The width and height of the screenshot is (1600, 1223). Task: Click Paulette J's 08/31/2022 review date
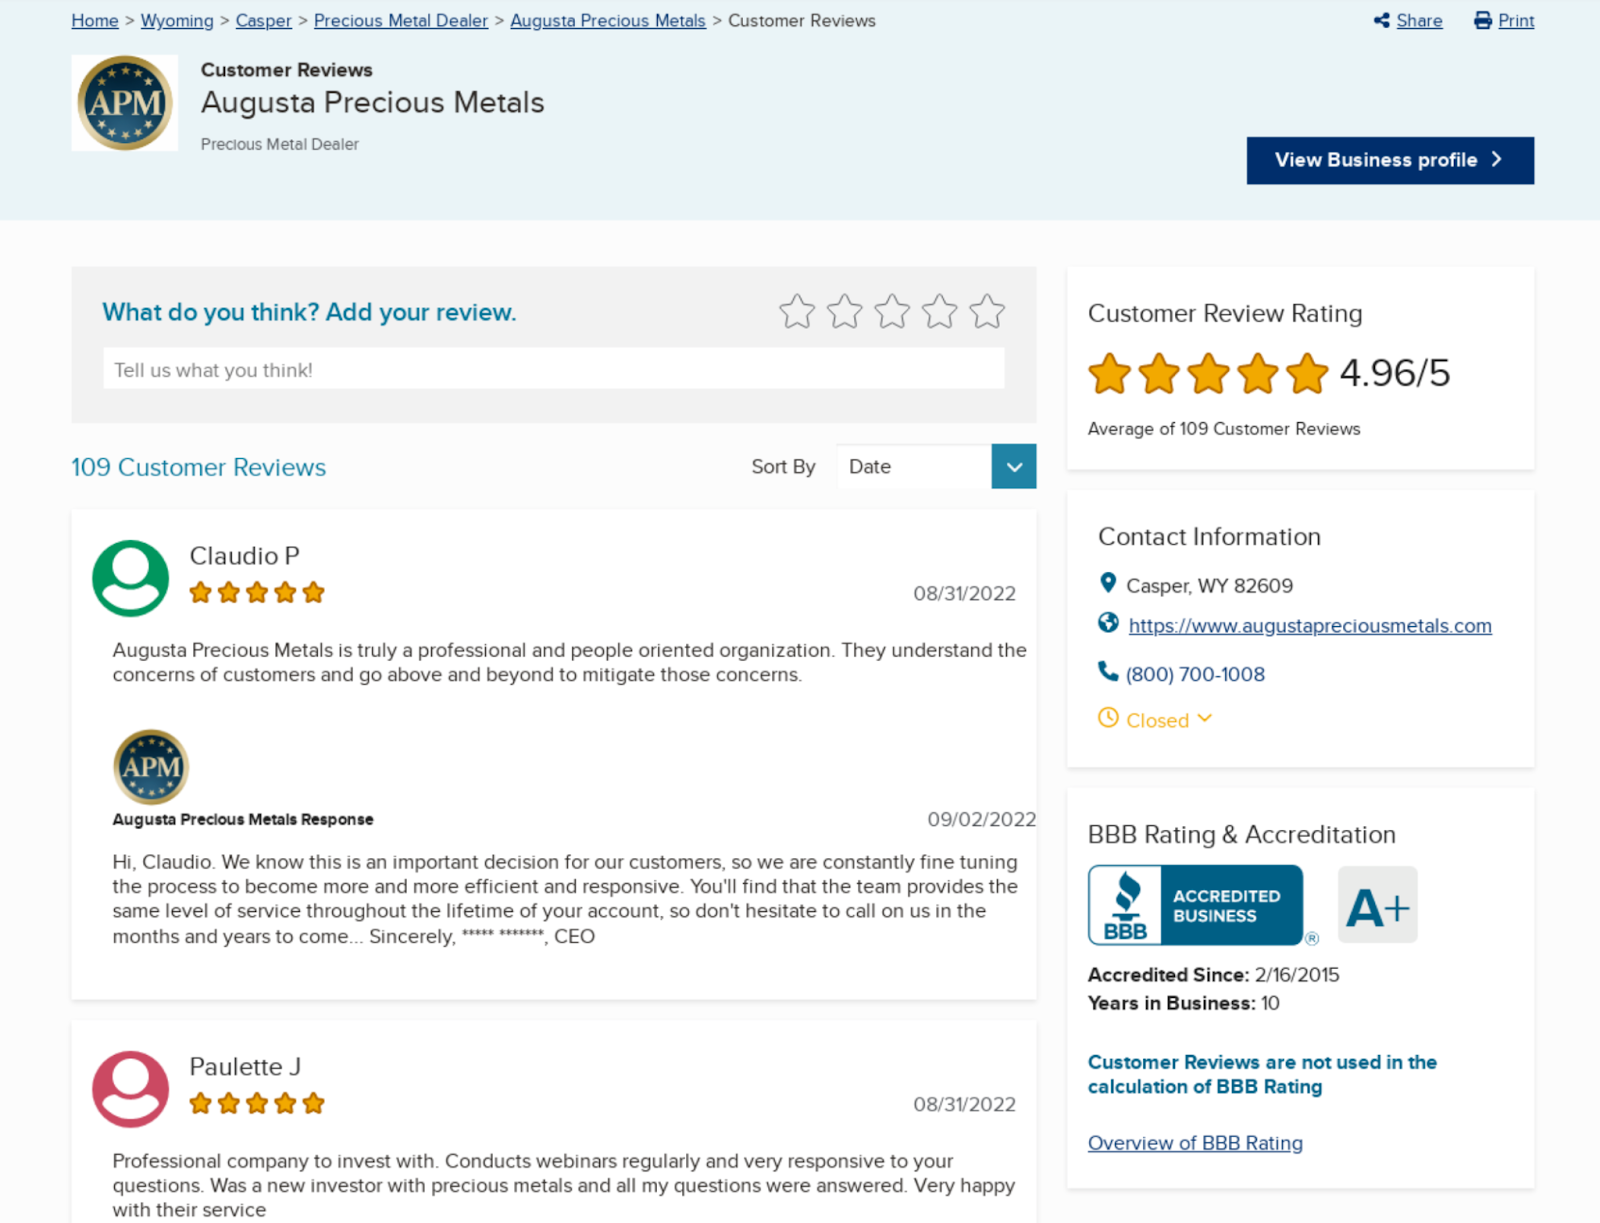[x=964, y=1105]
